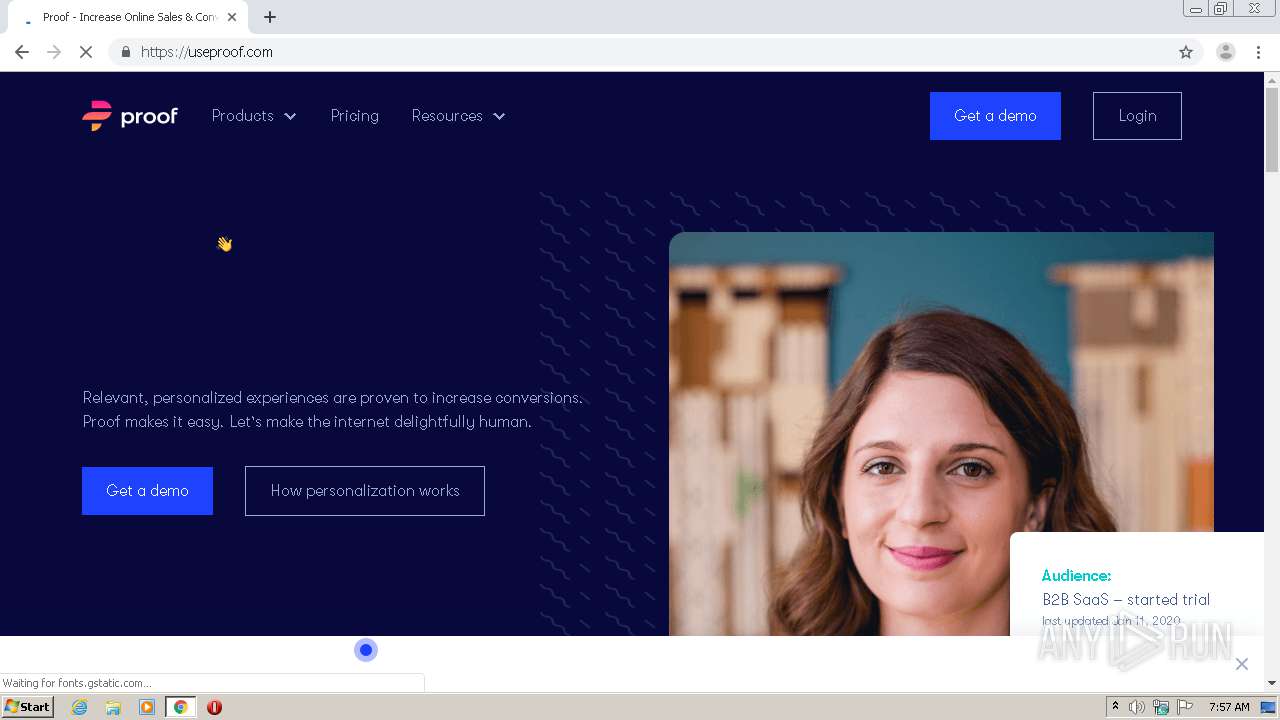The image size is (1280, 720).
Task: Click the header Get a demo button
Action: click(995, 116)
